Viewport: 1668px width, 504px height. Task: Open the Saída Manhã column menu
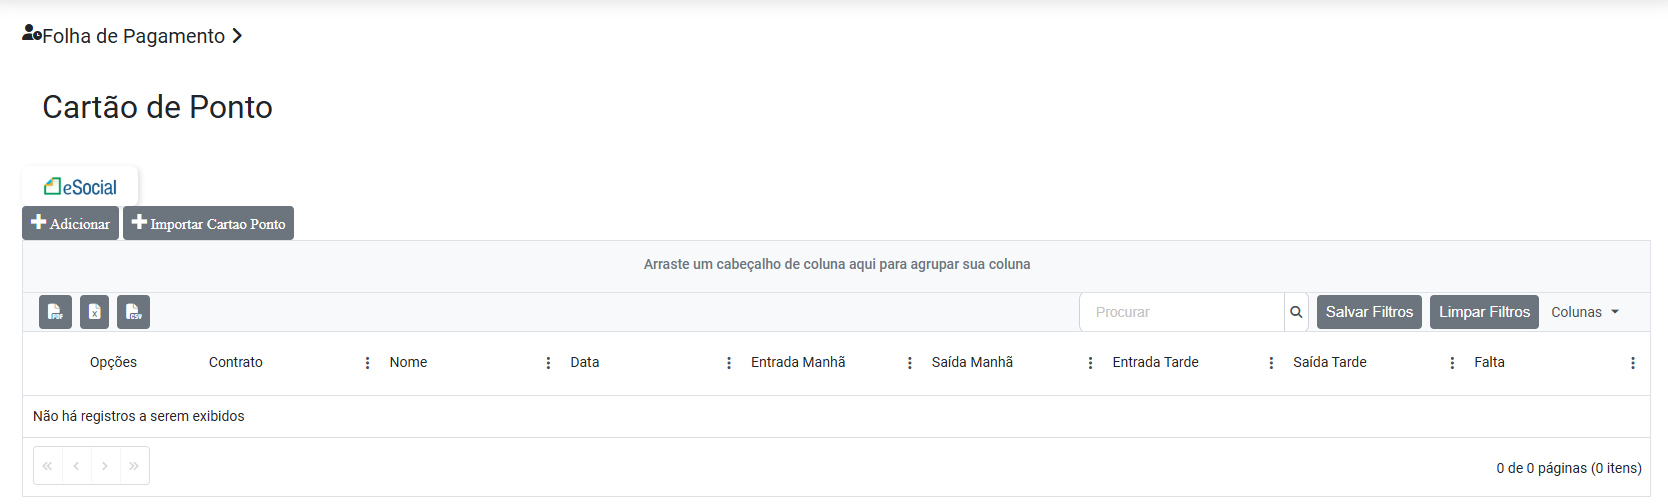pos(1090,363)
